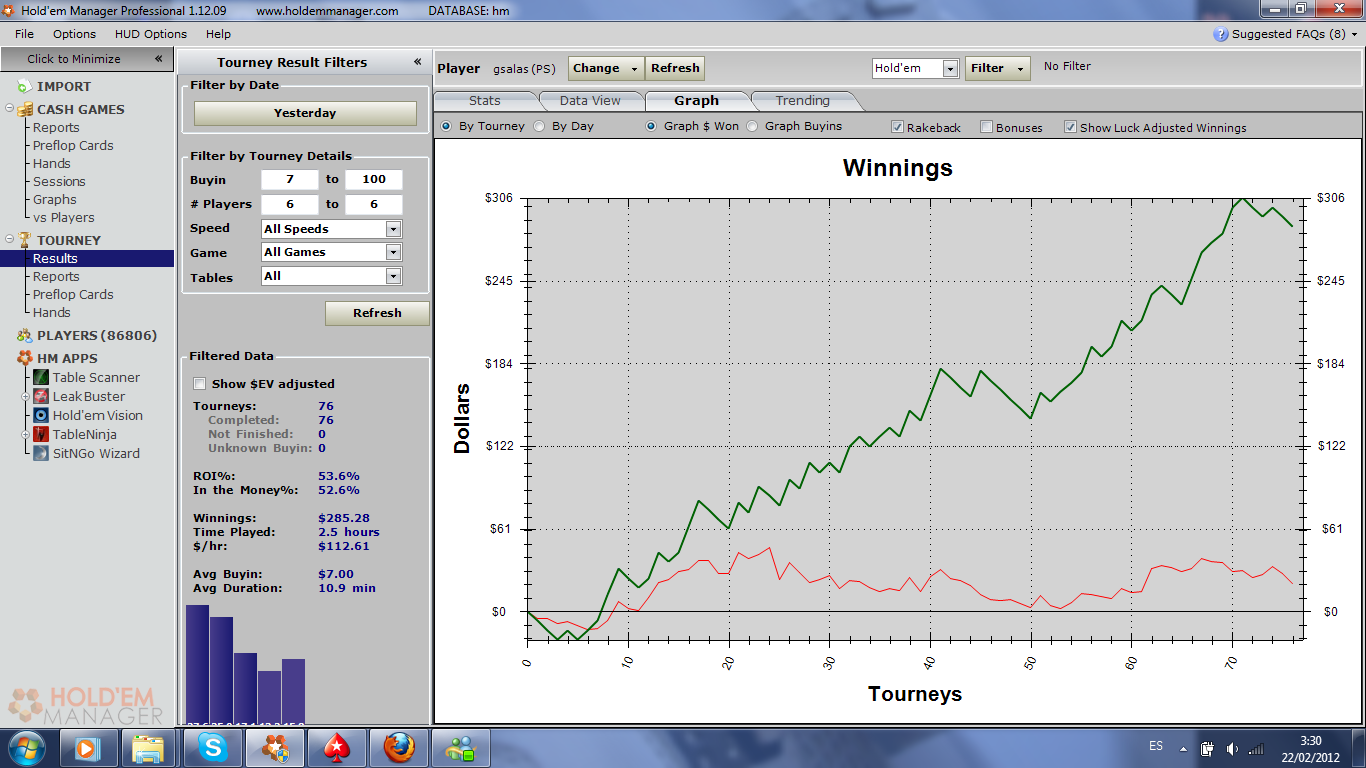The width and height of the screenshot is (1366, 768).
Task: Launch SitNGo Wizard app icon
Action: pos(41,453)
